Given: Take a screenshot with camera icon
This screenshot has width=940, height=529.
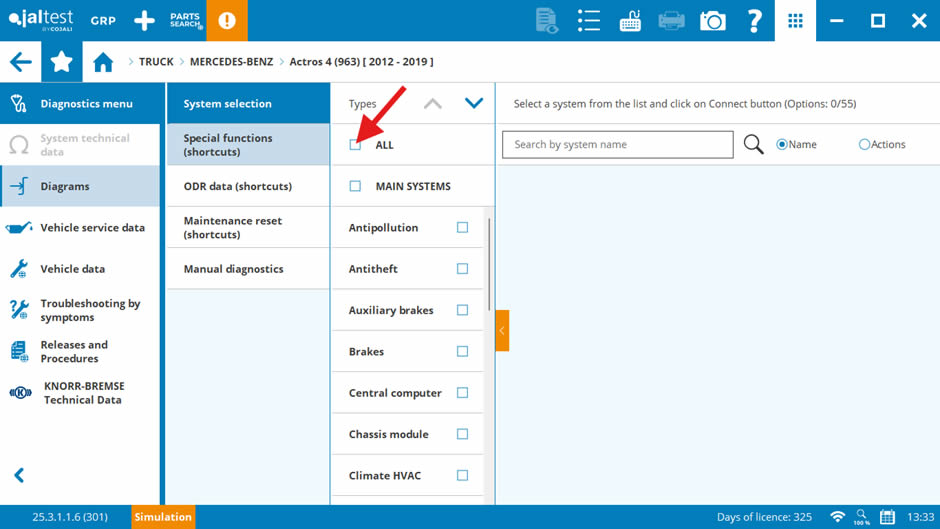Looking at the screenshot, I should coord(713,21).
